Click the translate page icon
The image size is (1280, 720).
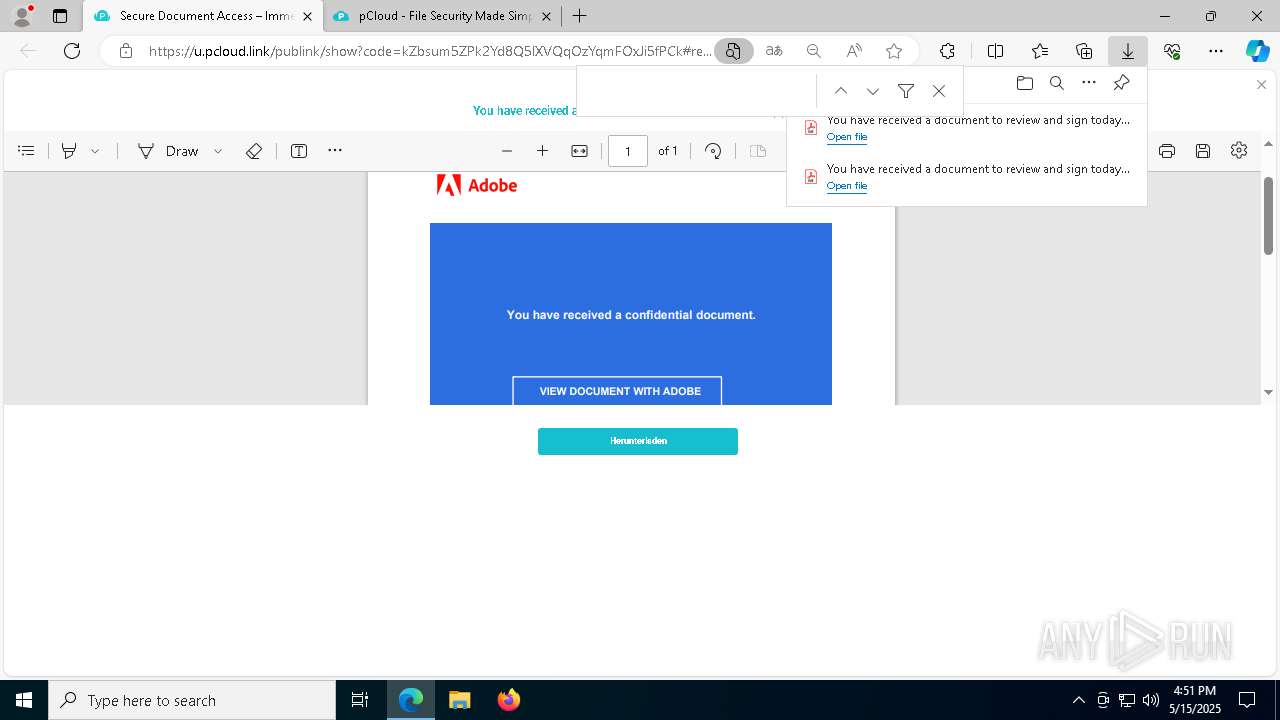click(774, 51)
